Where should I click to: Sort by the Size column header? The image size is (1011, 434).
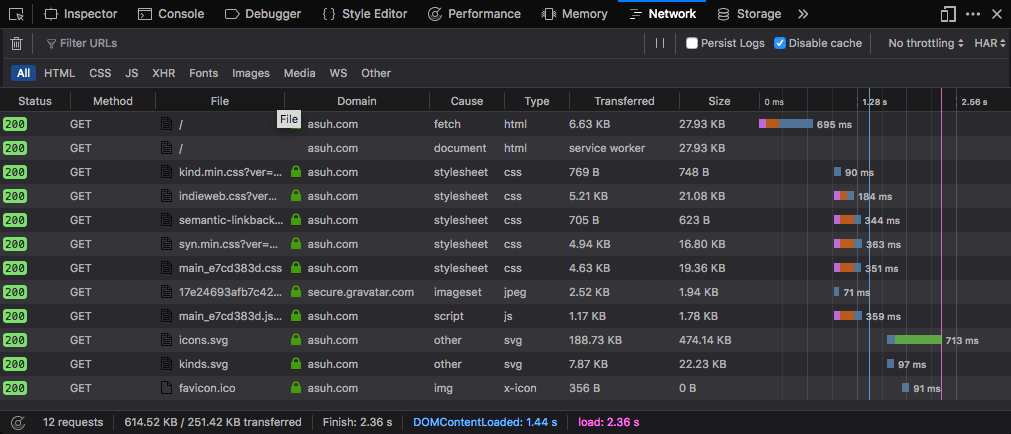[719, 101]
